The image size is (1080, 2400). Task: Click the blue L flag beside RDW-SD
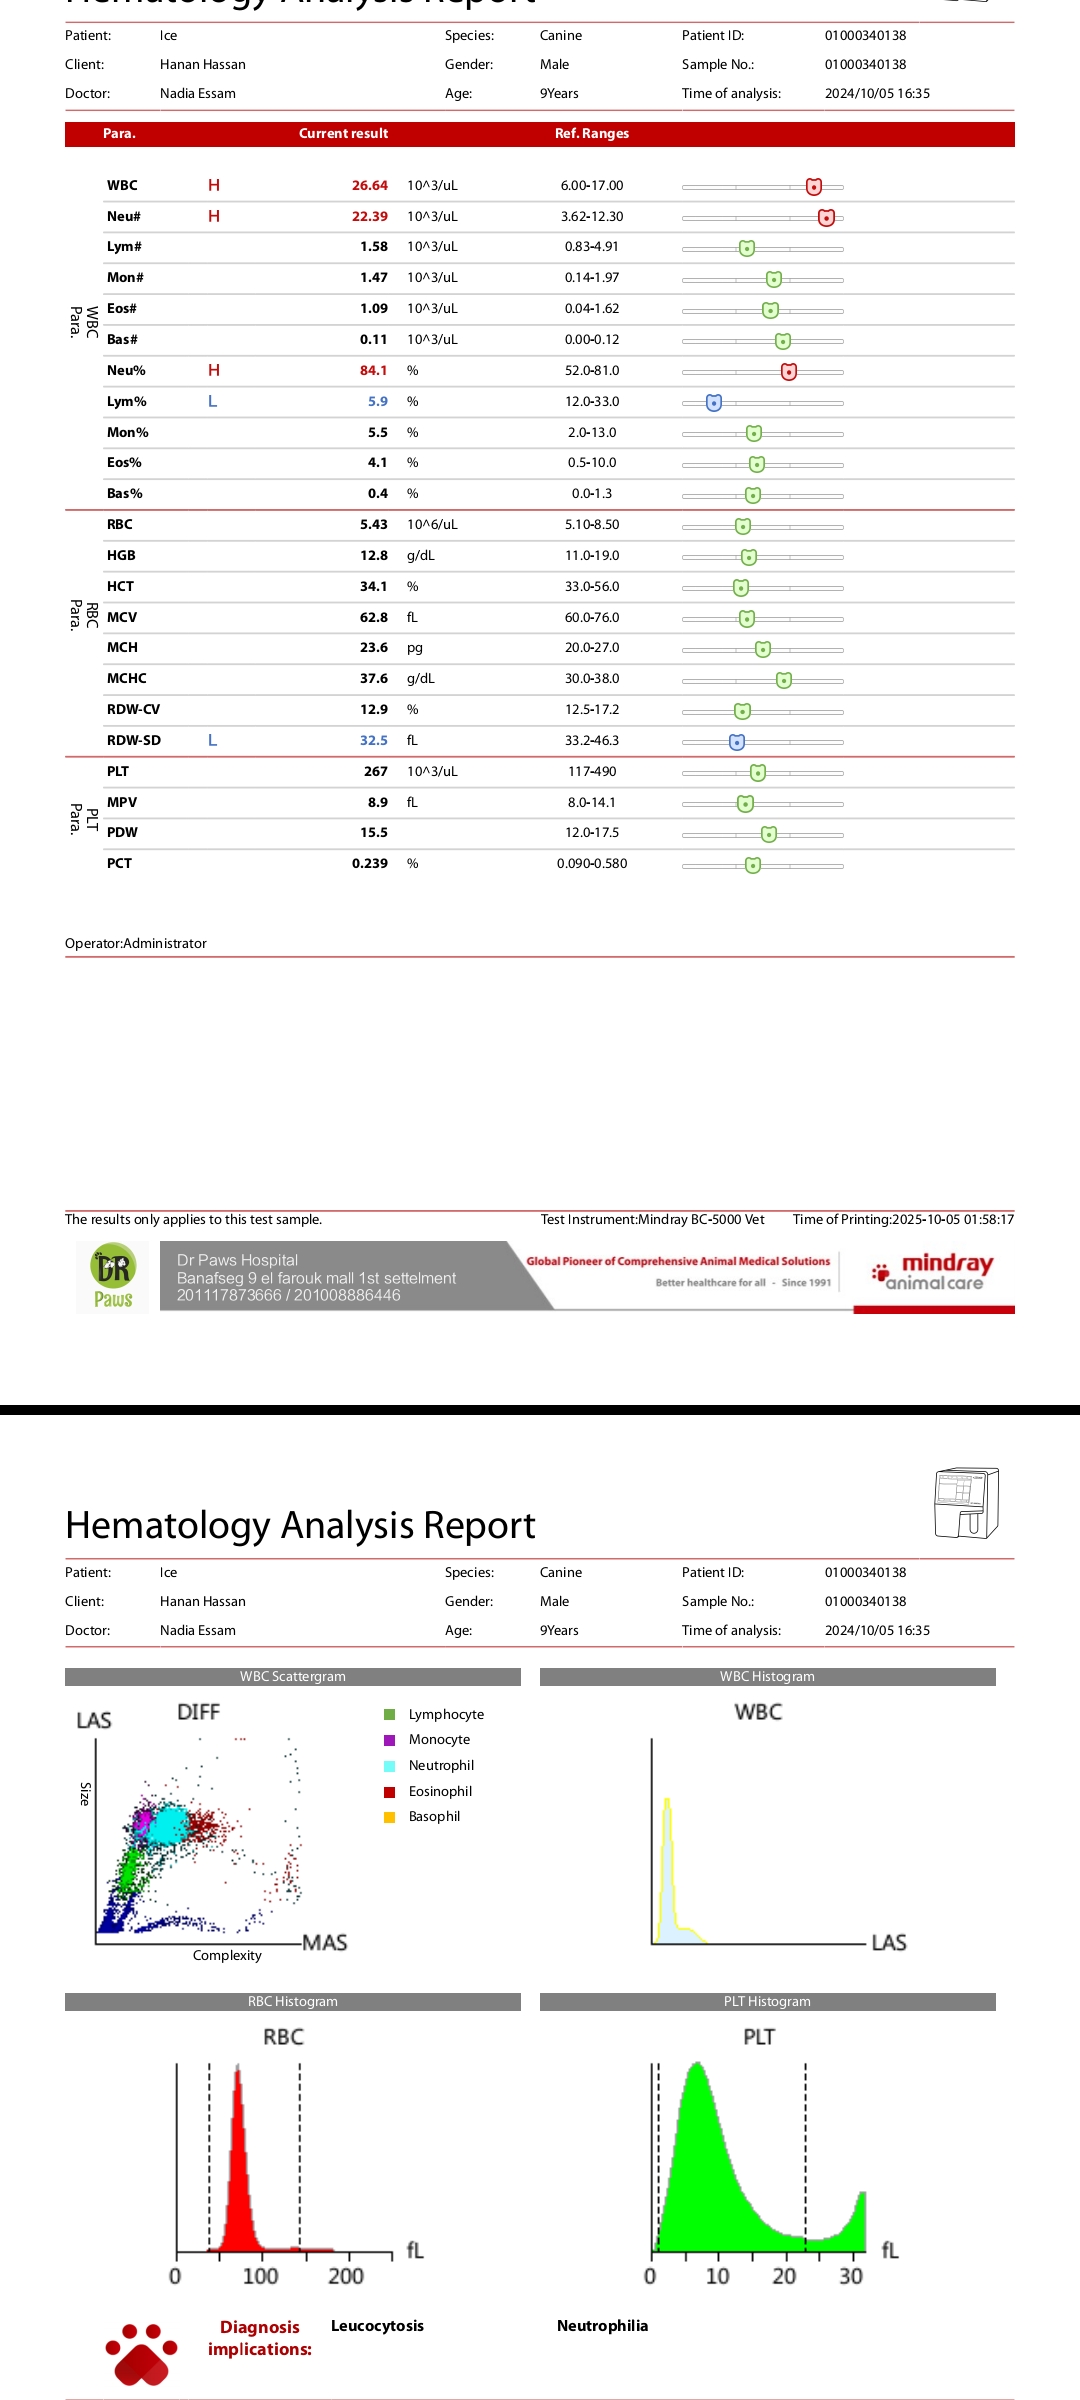[212, 740]
